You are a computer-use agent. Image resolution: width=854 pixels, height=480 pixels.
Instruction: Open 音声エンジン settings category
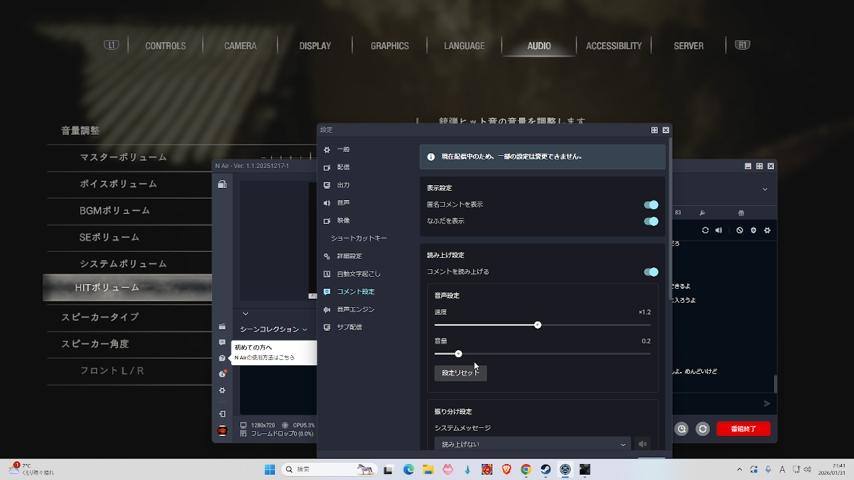[355, 309]
